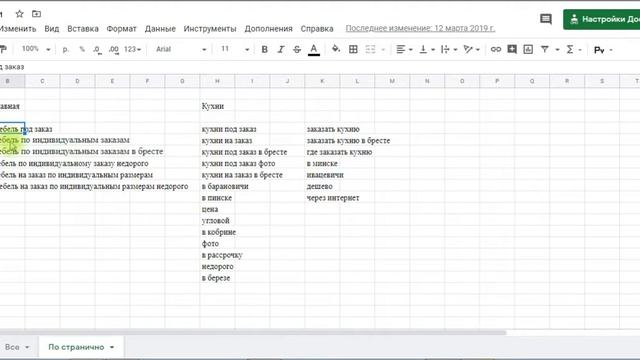The height and width of the screenshot is (360, 640).
Task: Open input tools Ру button
Action: pos(599,50)
